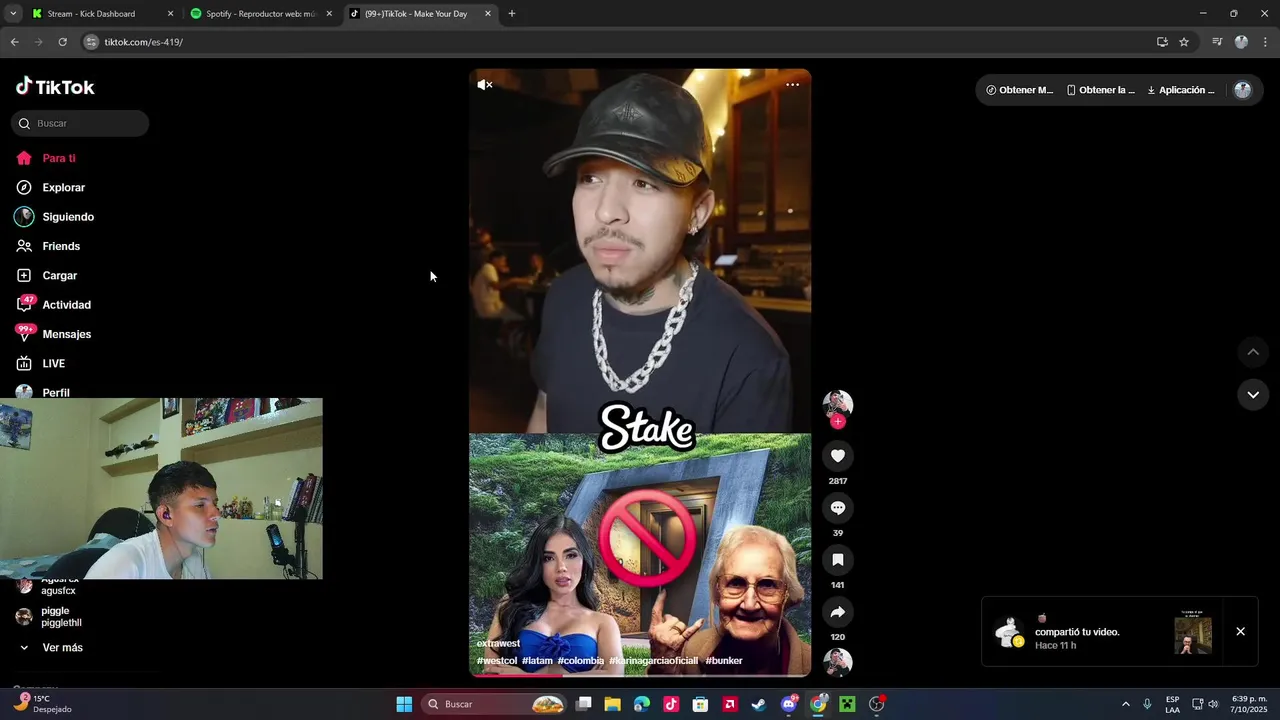1280x720 pixels.
Task: Open Steam from the taskbar
Action: (x=759, y=704)
